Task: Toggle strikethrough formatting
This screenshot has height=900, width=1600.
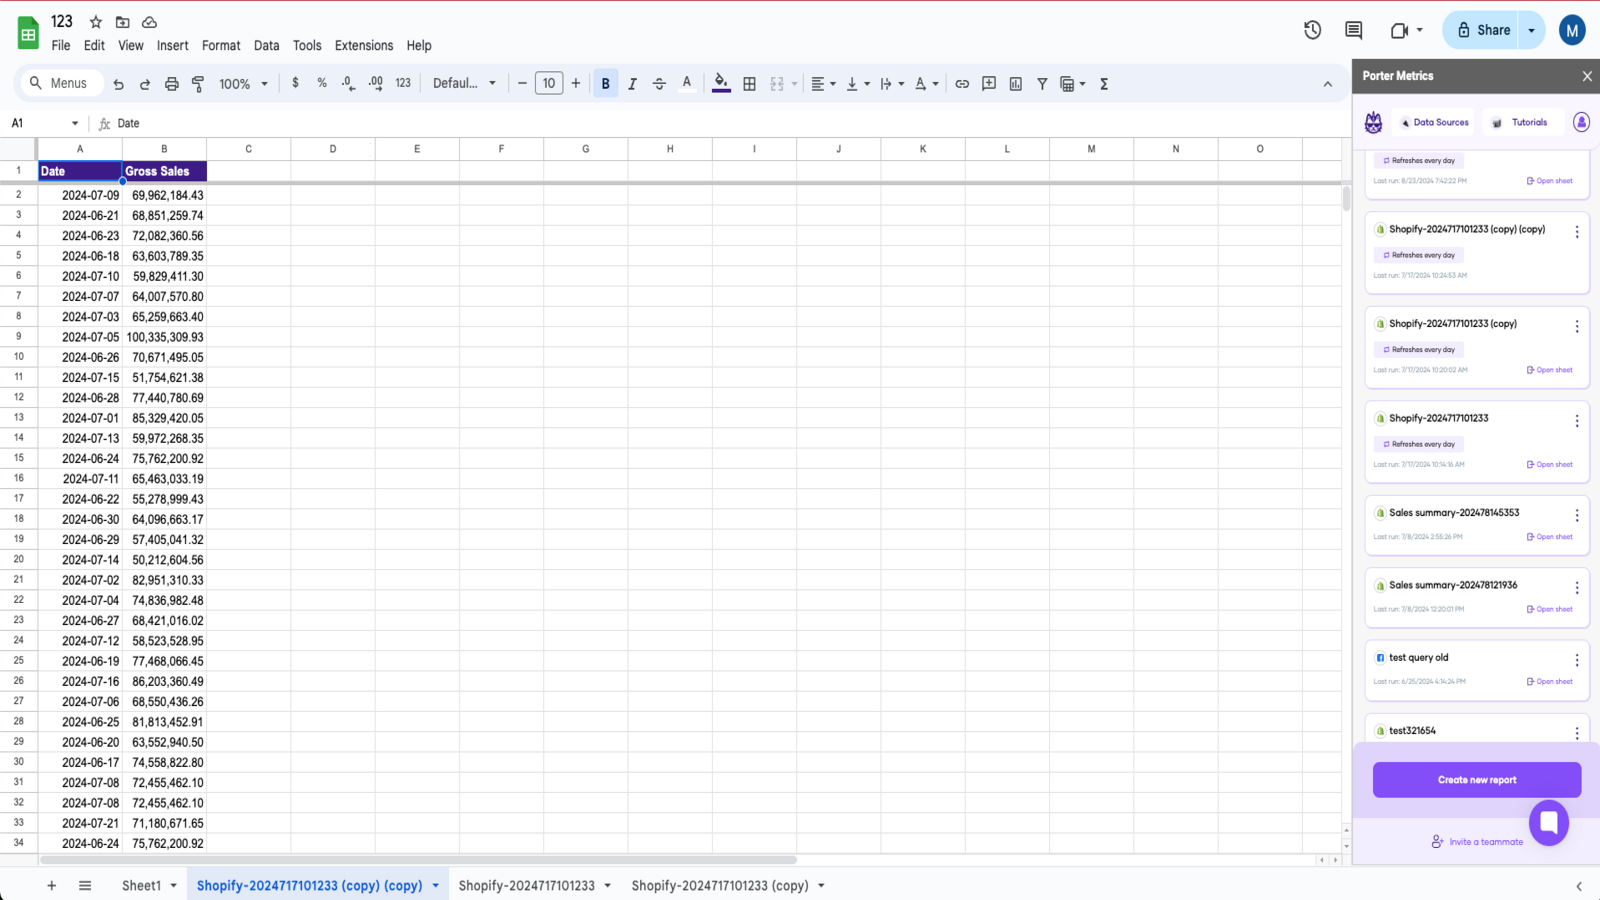Action: pos(659,84)
